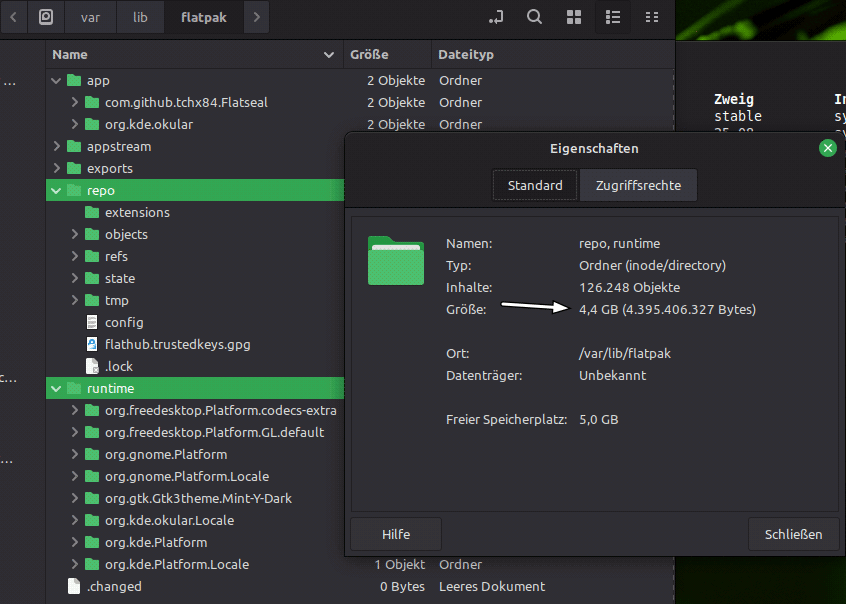
Task: Expand org.freedesktop.Platform.codecs-extra folder
Action: pos(74,410)
